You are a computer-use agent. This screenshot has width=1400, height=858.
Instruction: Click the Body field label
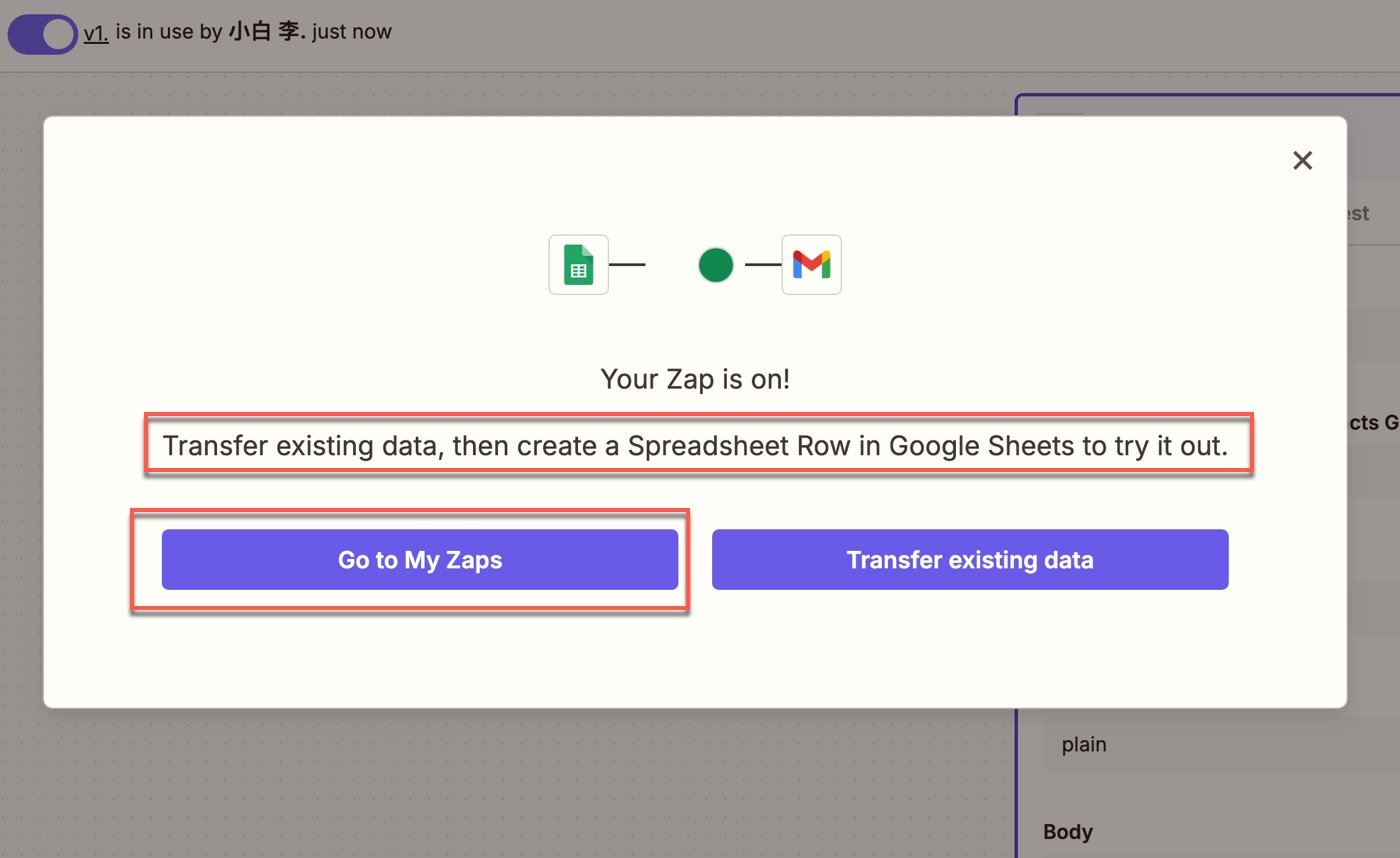(1068, 832)
